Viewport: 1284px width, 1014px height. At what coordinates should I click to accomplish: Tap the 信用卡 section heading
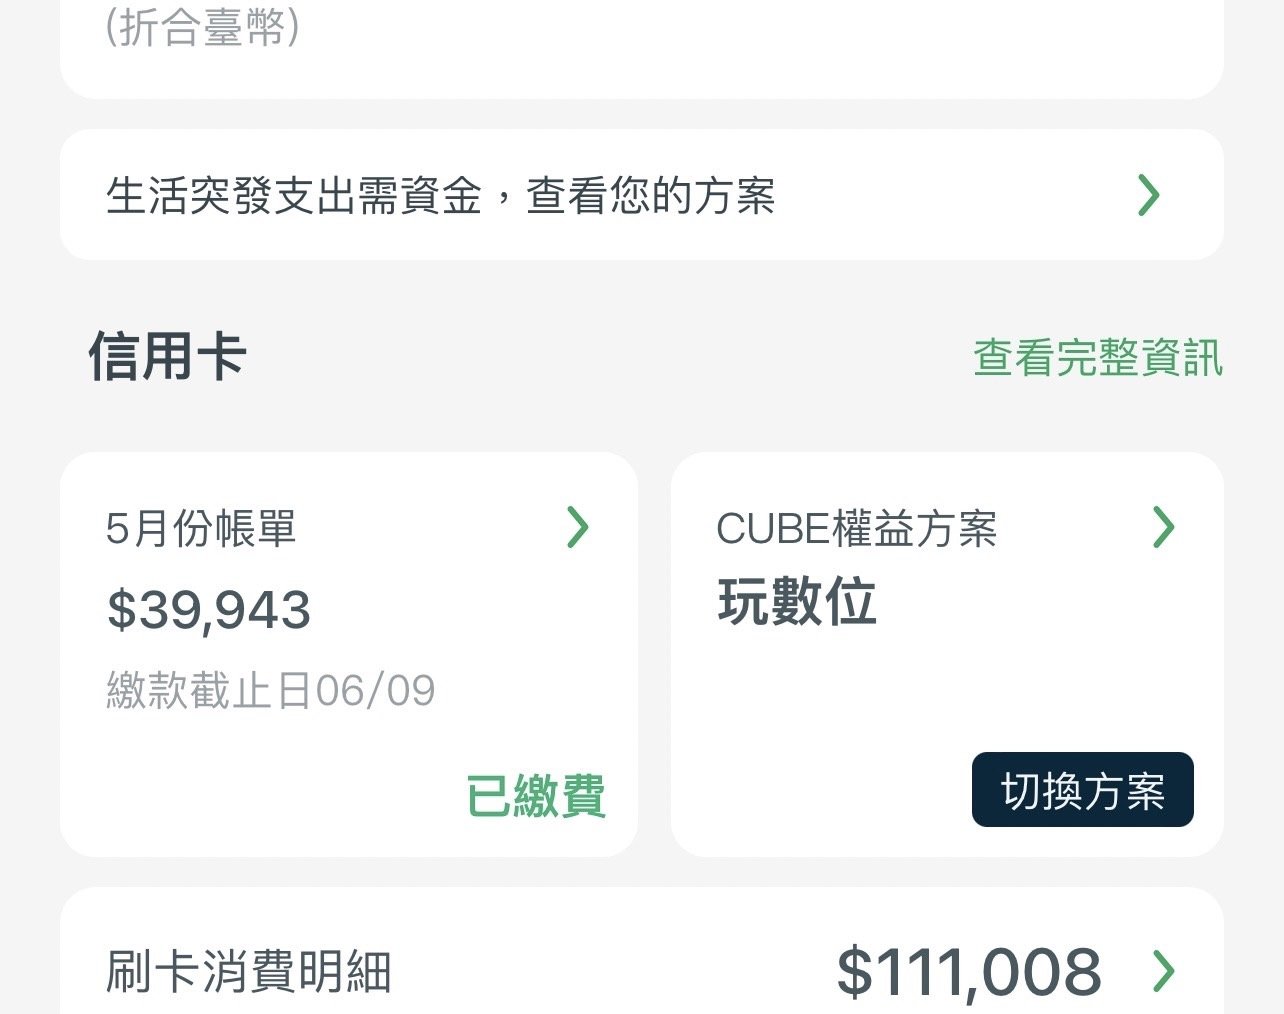168,356
